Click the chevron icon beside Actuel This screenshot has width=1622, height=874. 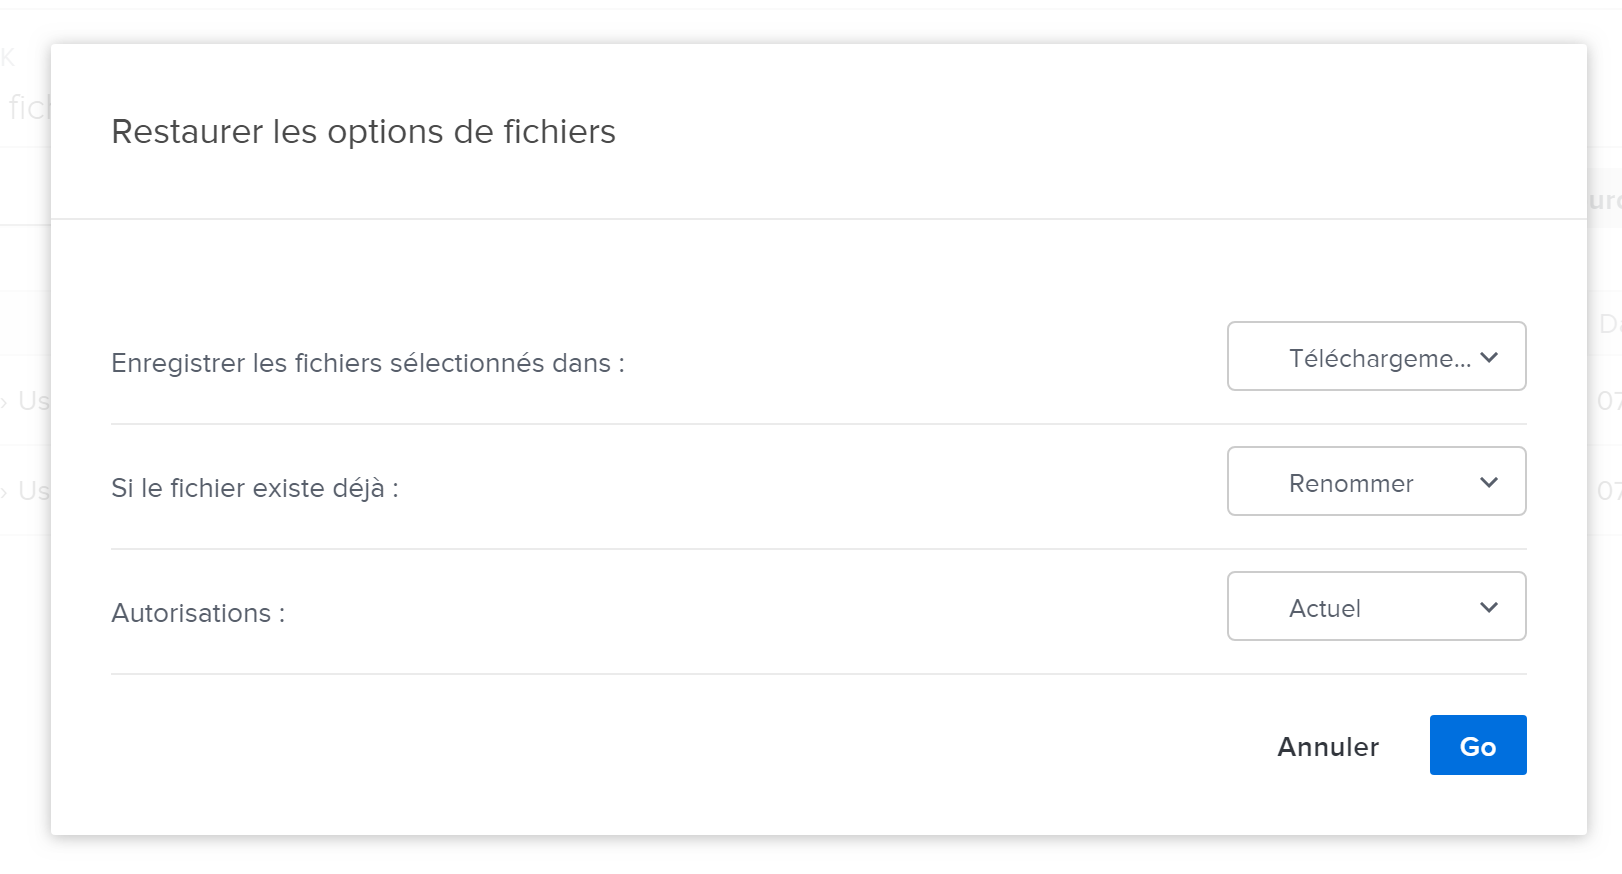(1489, 607)
